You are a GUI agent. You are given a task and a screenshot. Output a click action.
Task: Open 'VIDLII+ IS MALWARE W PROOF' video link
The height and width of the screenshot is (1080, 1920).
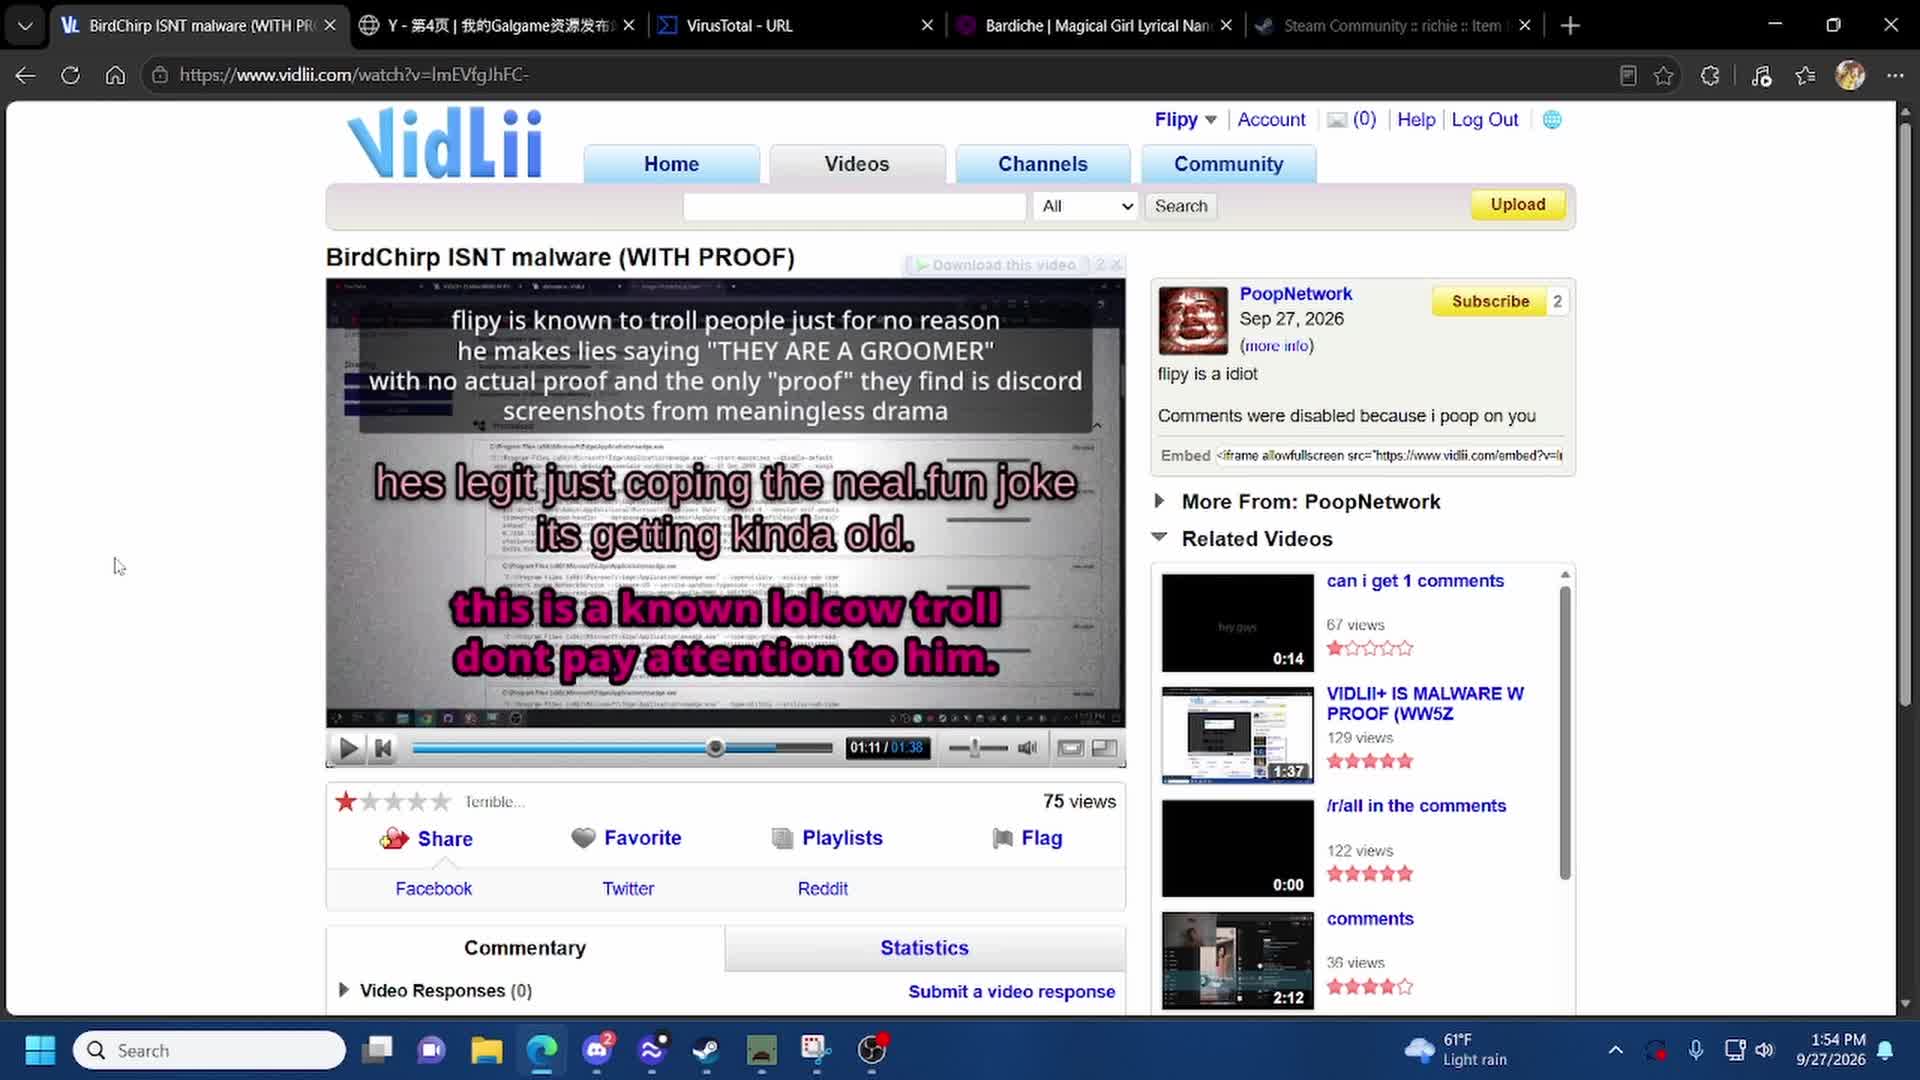(1425, 703)
